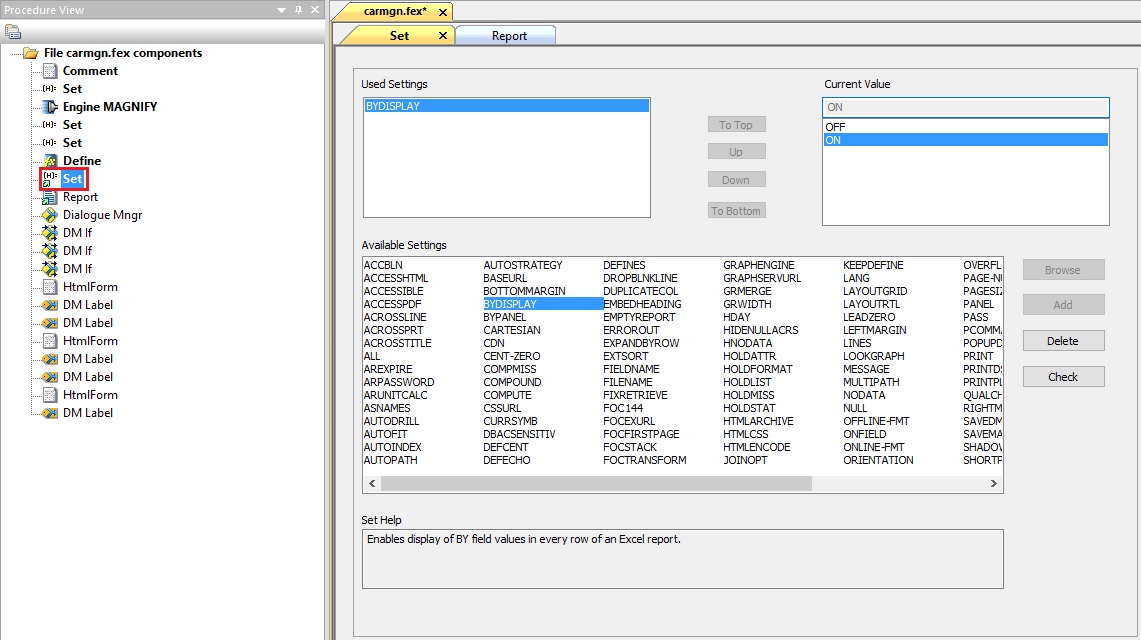Click the highlighted Set component icon

pyautogui.click(x=50, y=179)
